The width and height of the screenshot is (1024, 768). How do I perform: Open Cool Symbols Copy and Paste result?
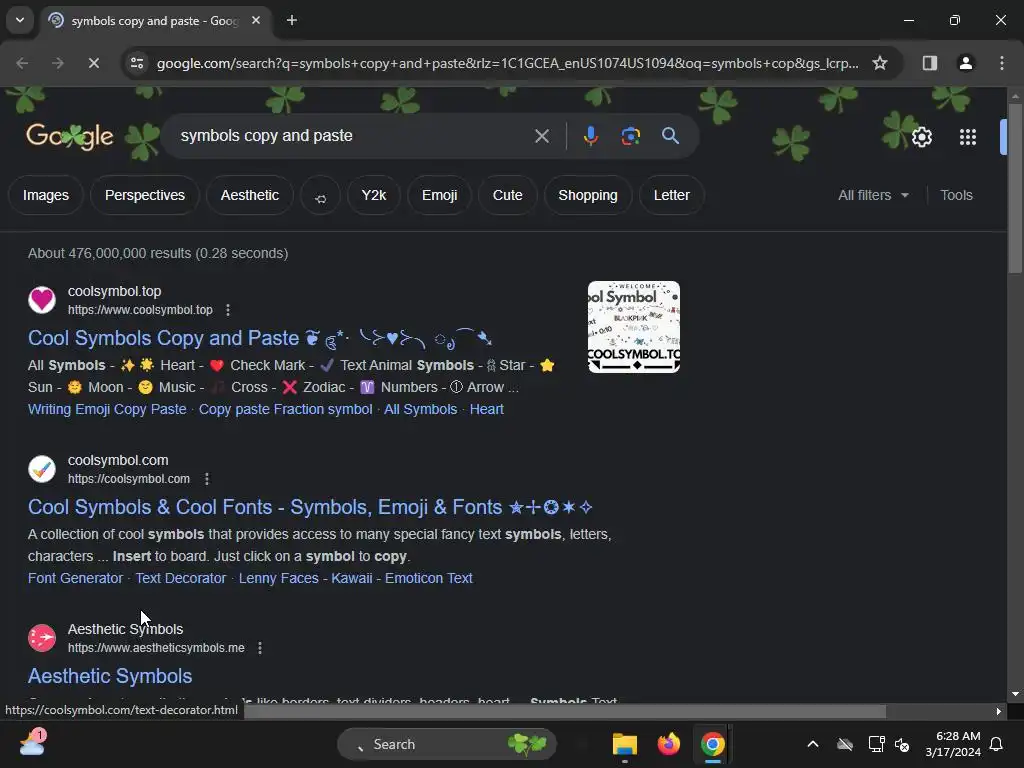coord(260,338)
